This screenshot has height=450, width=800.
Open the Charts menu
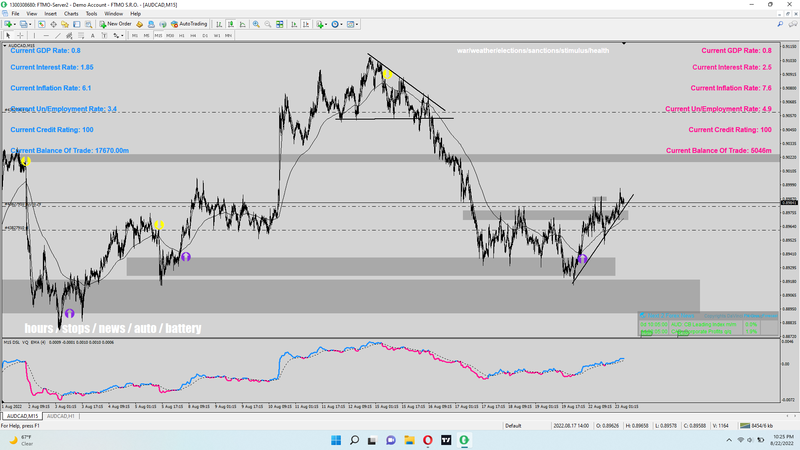coord(71,13)
